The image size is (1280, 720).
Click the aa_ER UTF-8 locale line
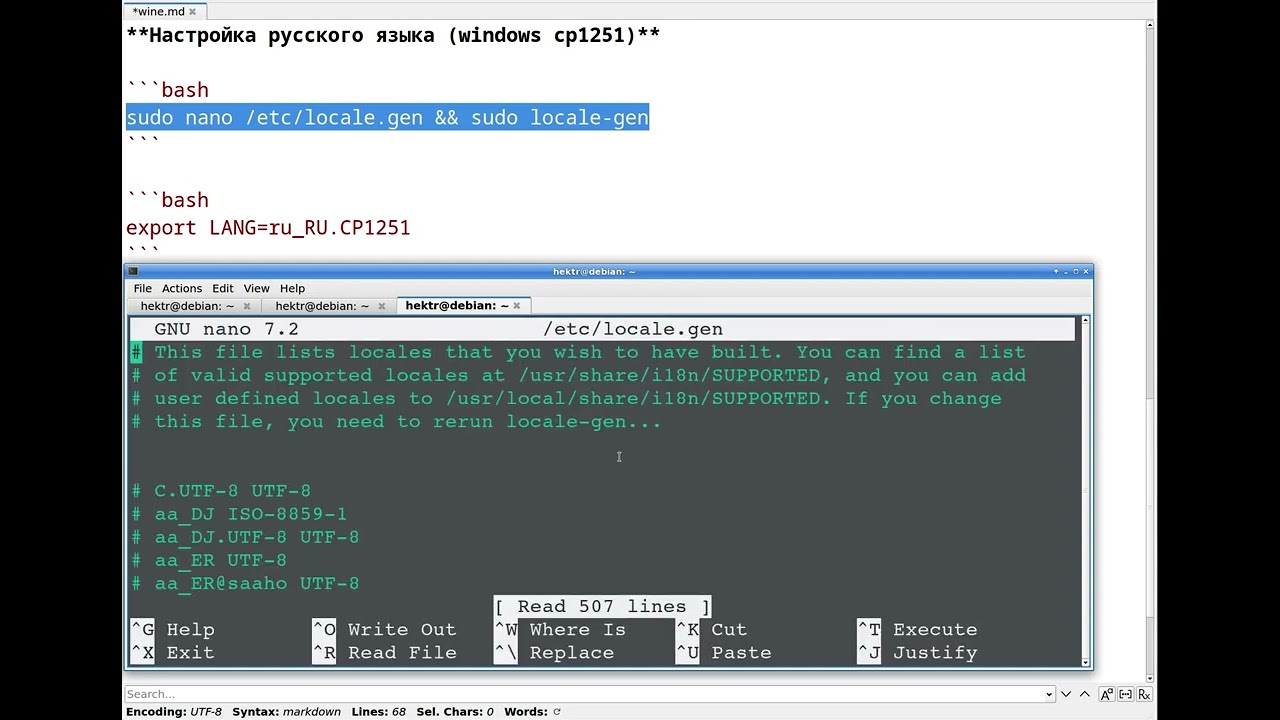click(209, 560)
